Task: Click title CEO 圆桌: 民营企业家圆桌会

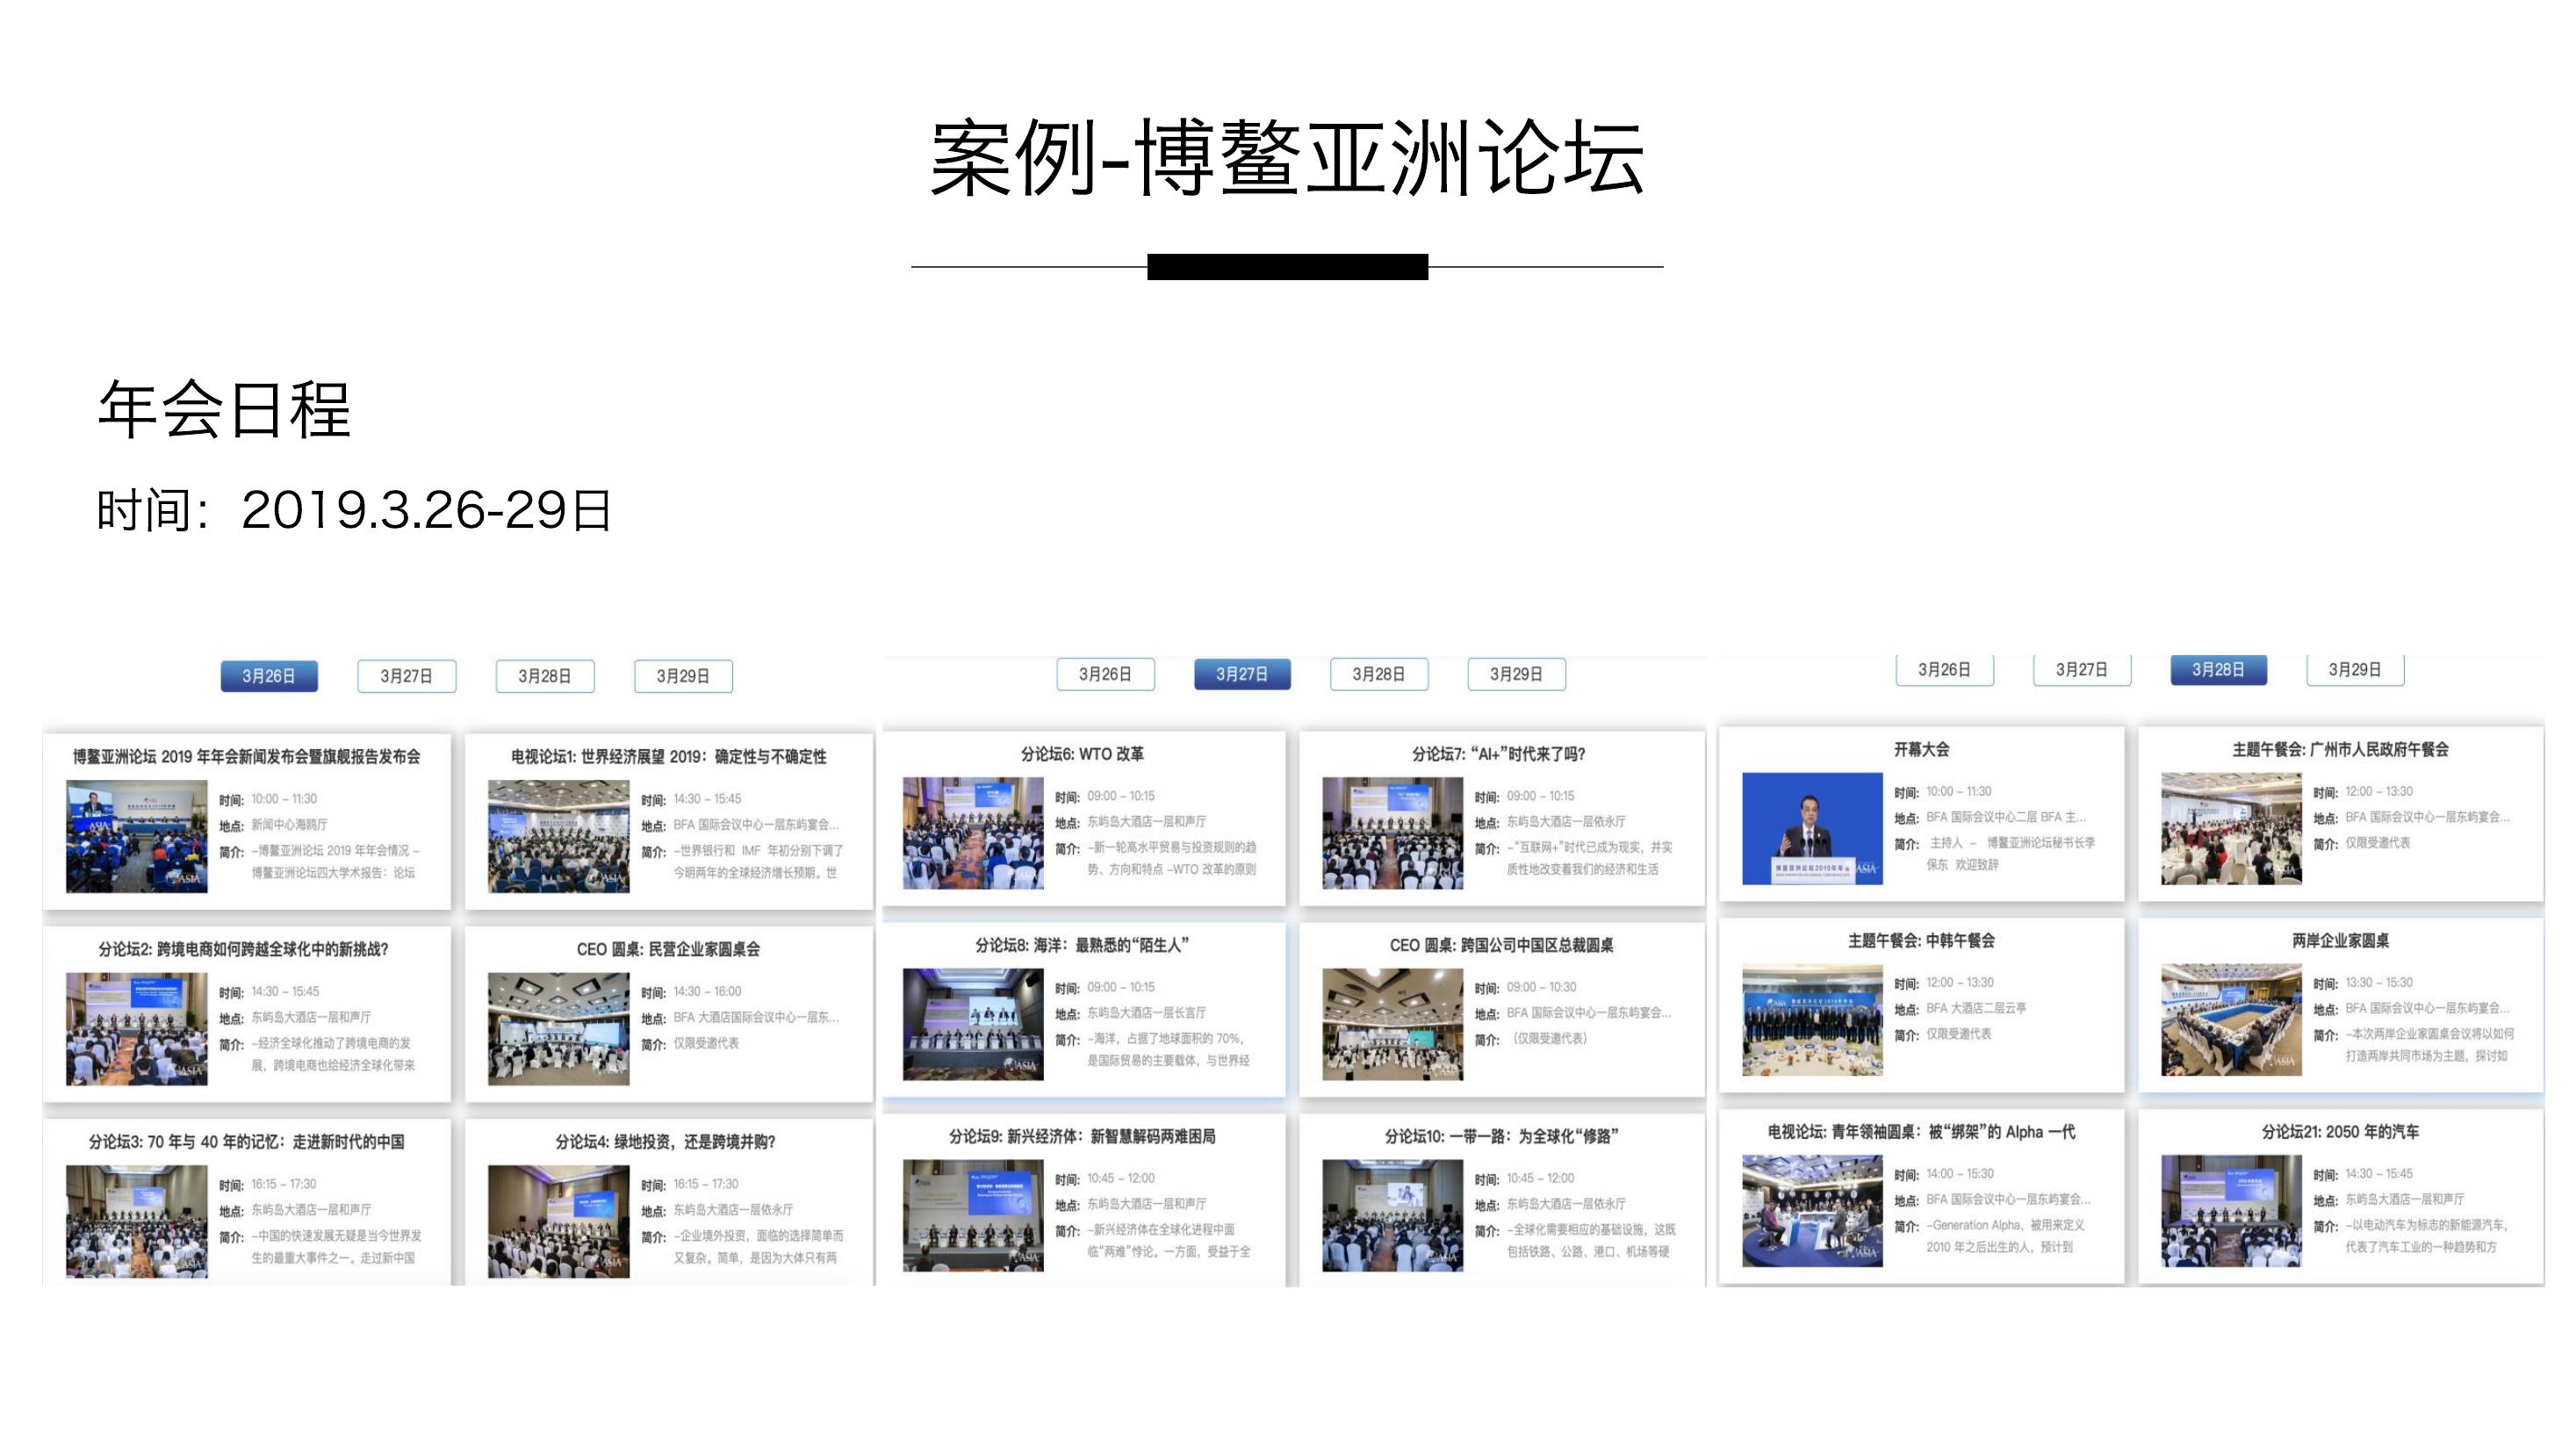Action: coord(668,949)
